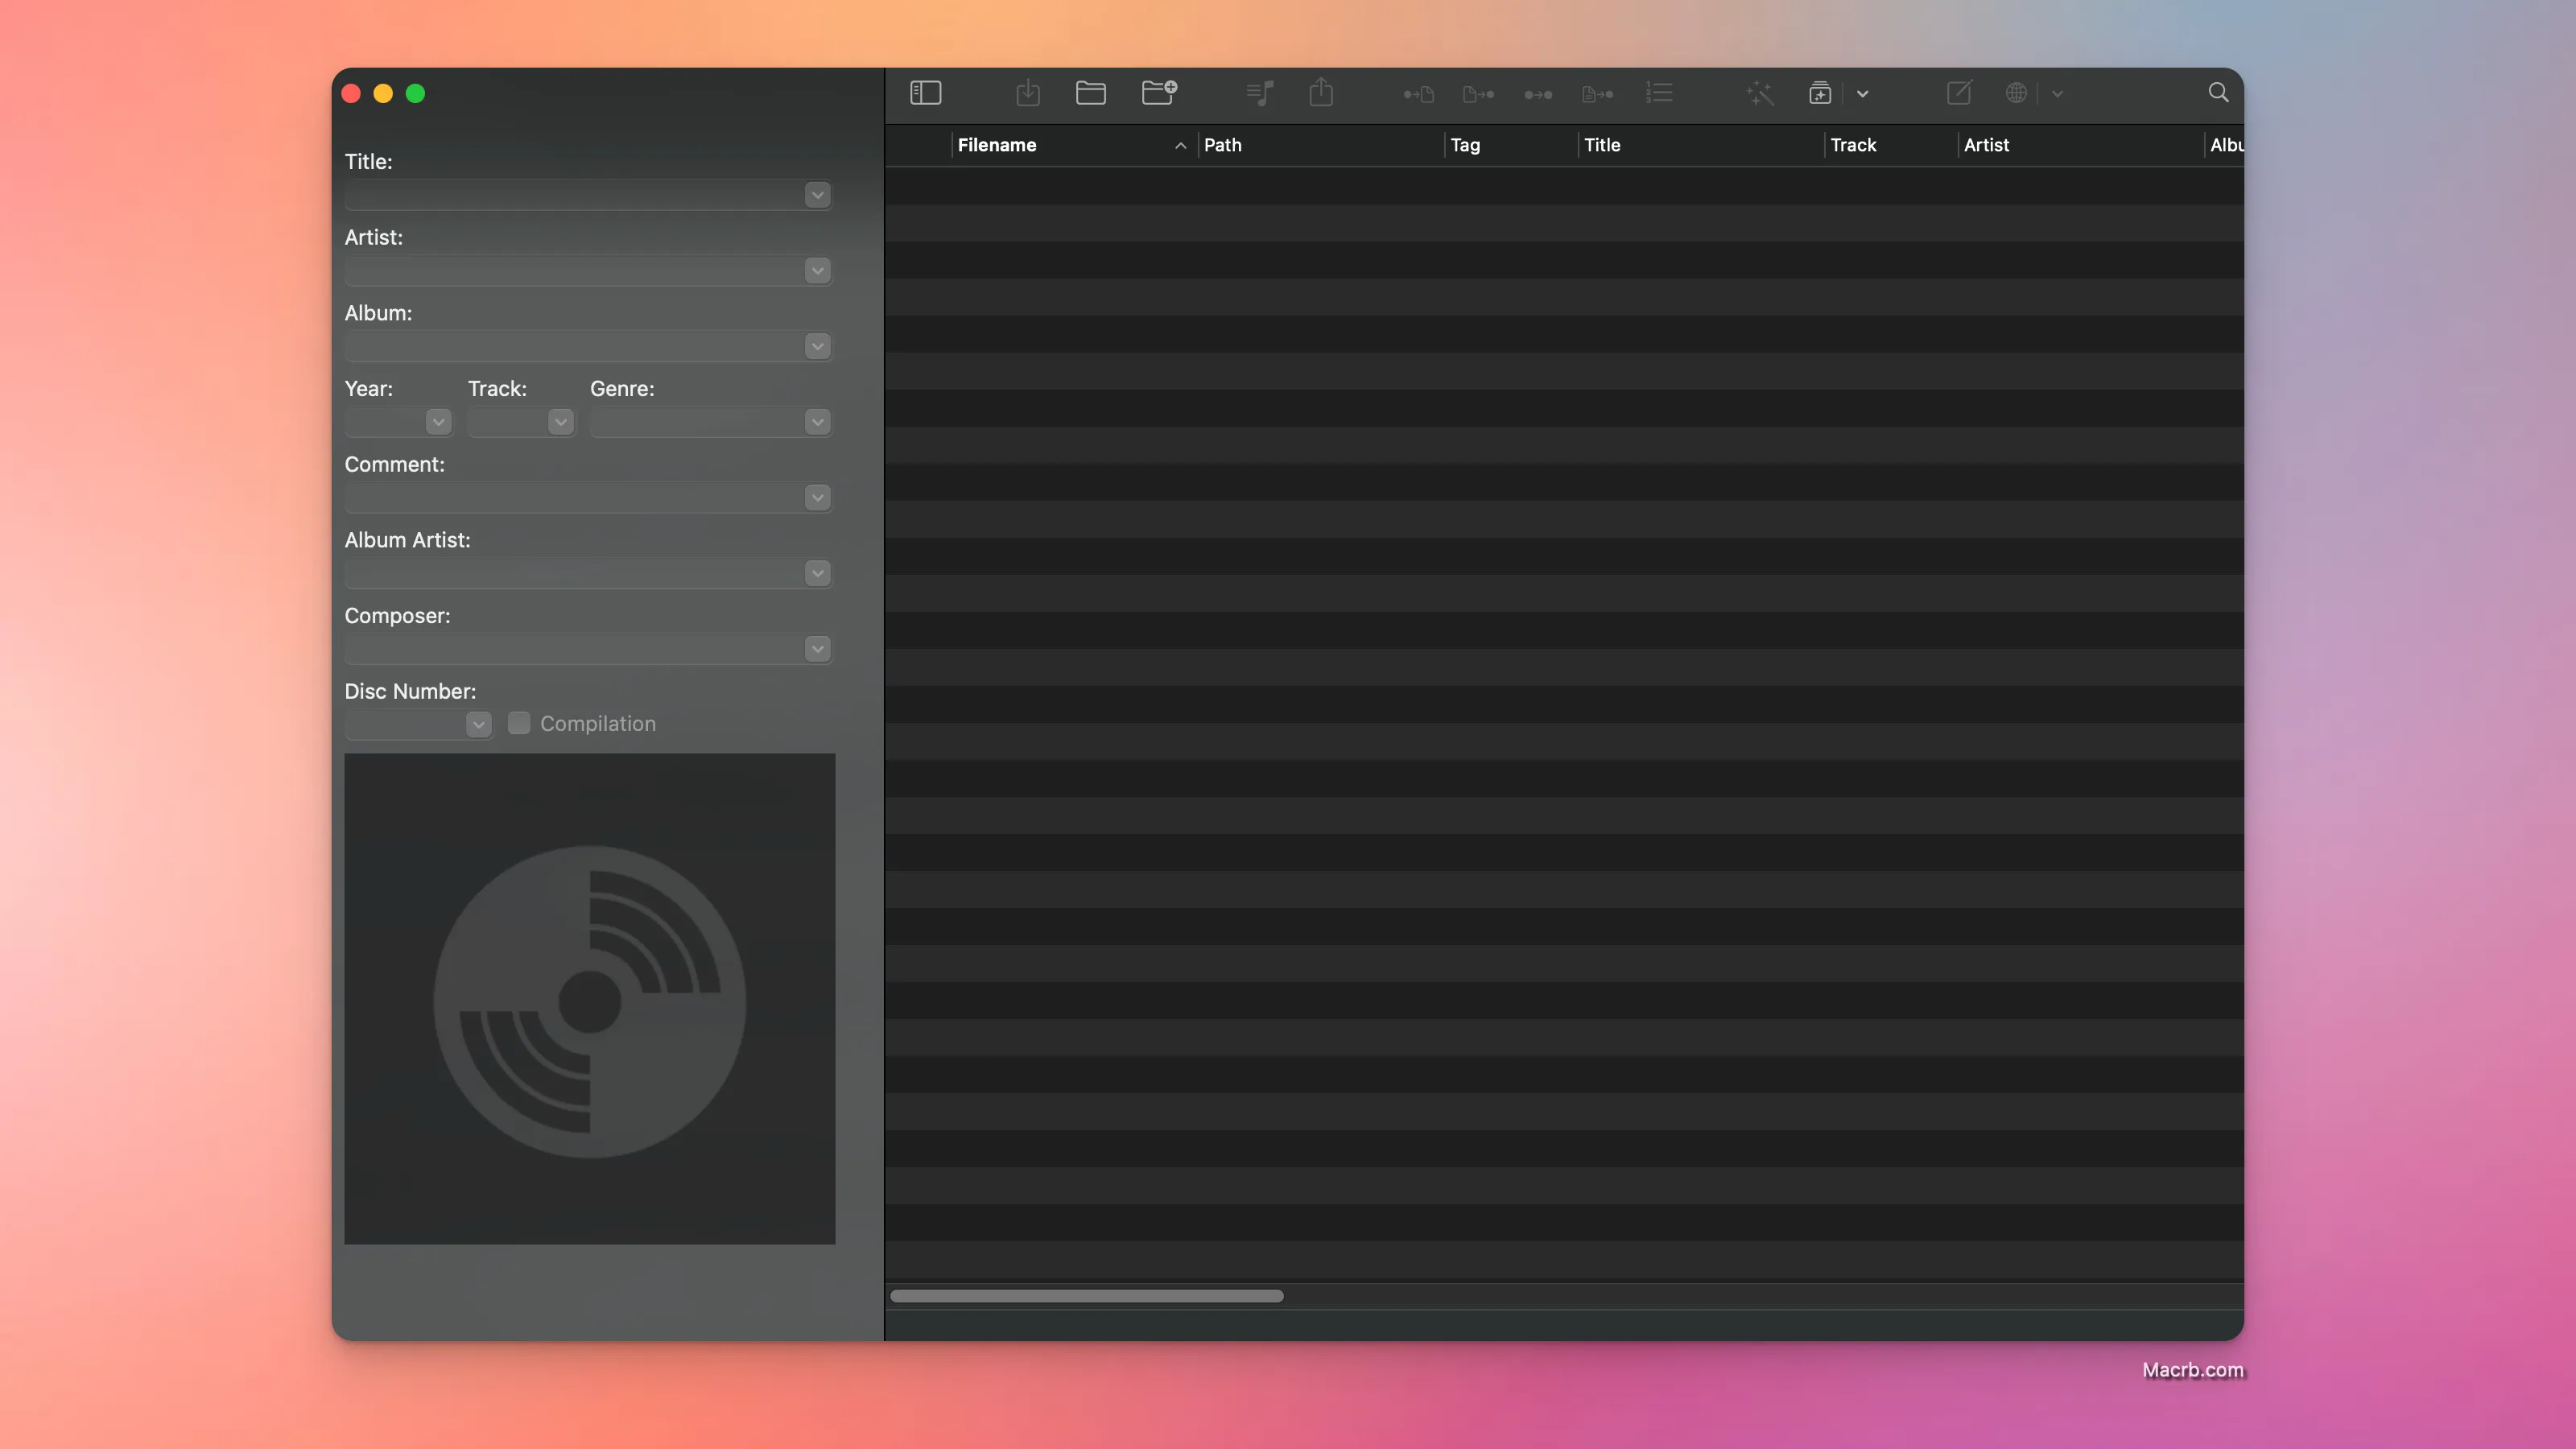2576x1449 pixels.
Task: Open the Artist field dropdown
Action: pos(817,271)
